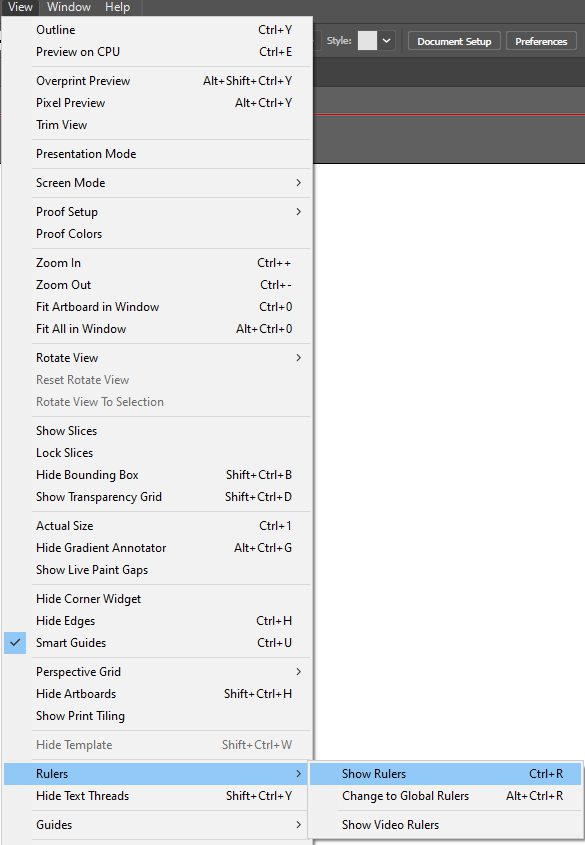This screenshot has width=585, height=845.
Task: Toggle the Smart Guides checkmark
Action: 15,642
